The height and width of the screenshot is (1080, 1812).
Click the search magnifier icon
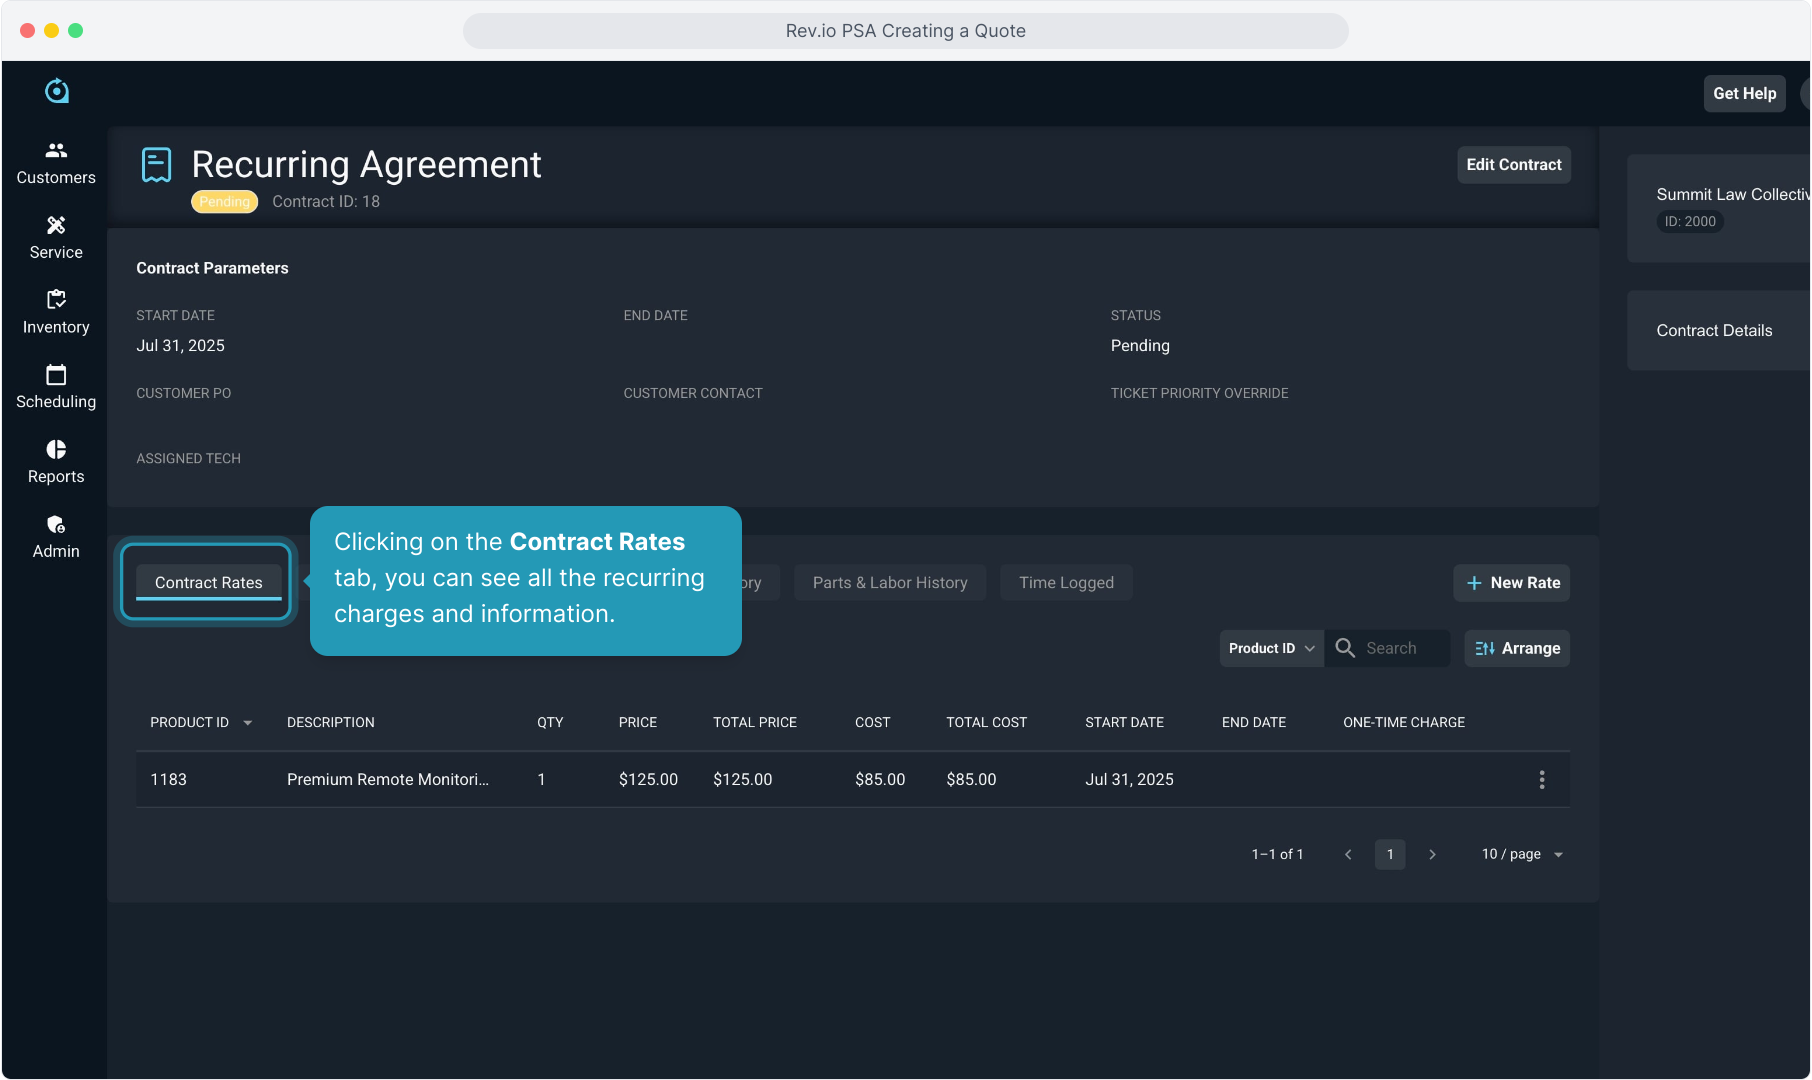(1345, 648)
